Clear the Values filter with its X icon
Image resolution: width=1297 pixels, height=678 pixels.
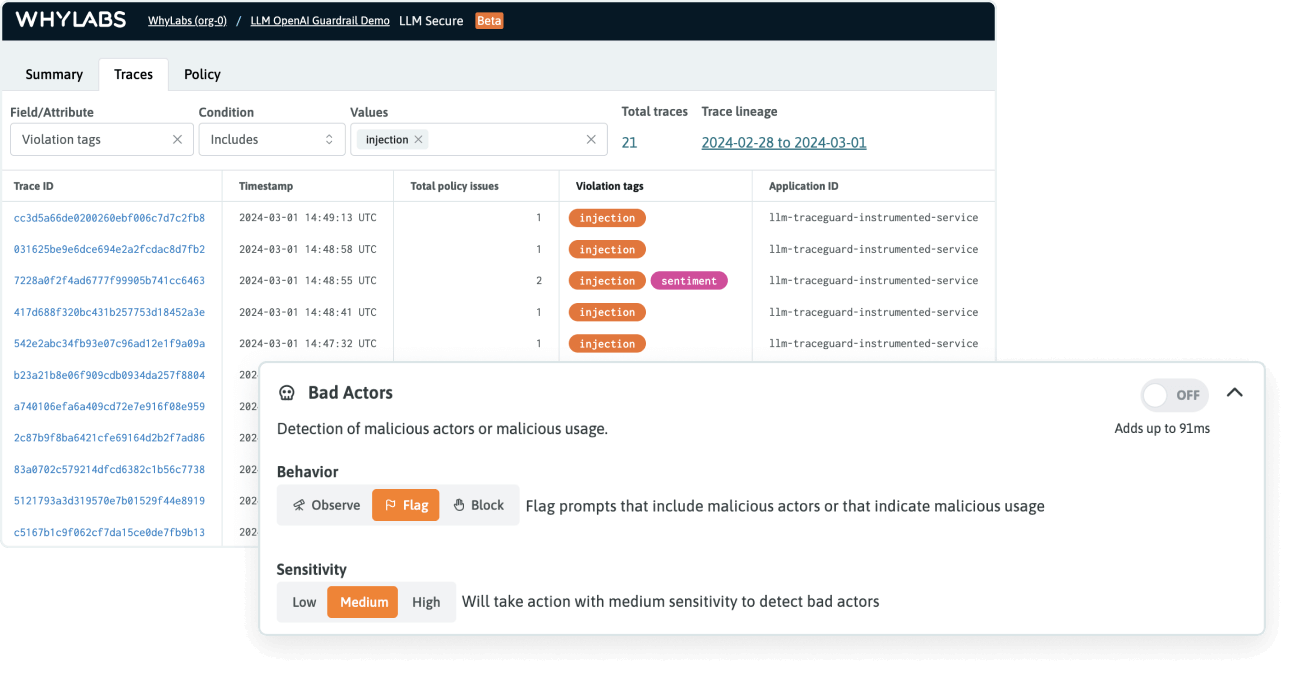pos(590,139)
